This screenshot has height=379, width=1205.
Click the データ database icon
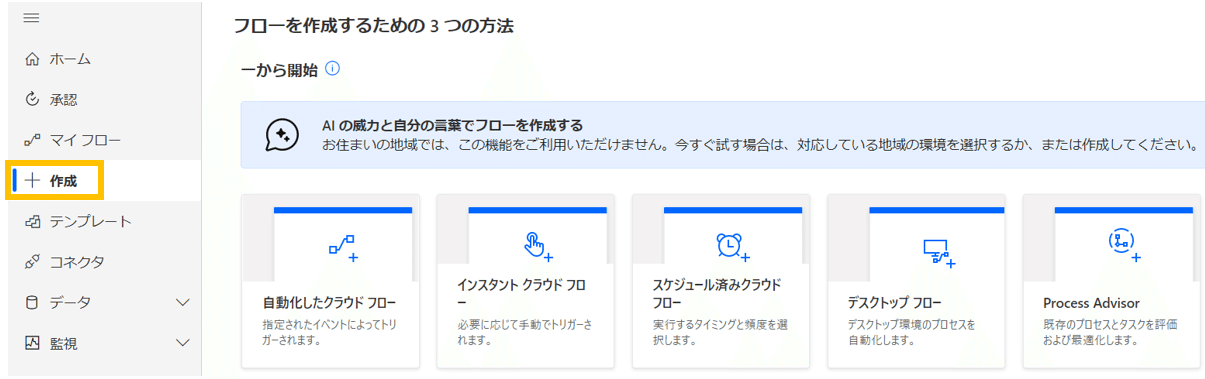(32, 302)
